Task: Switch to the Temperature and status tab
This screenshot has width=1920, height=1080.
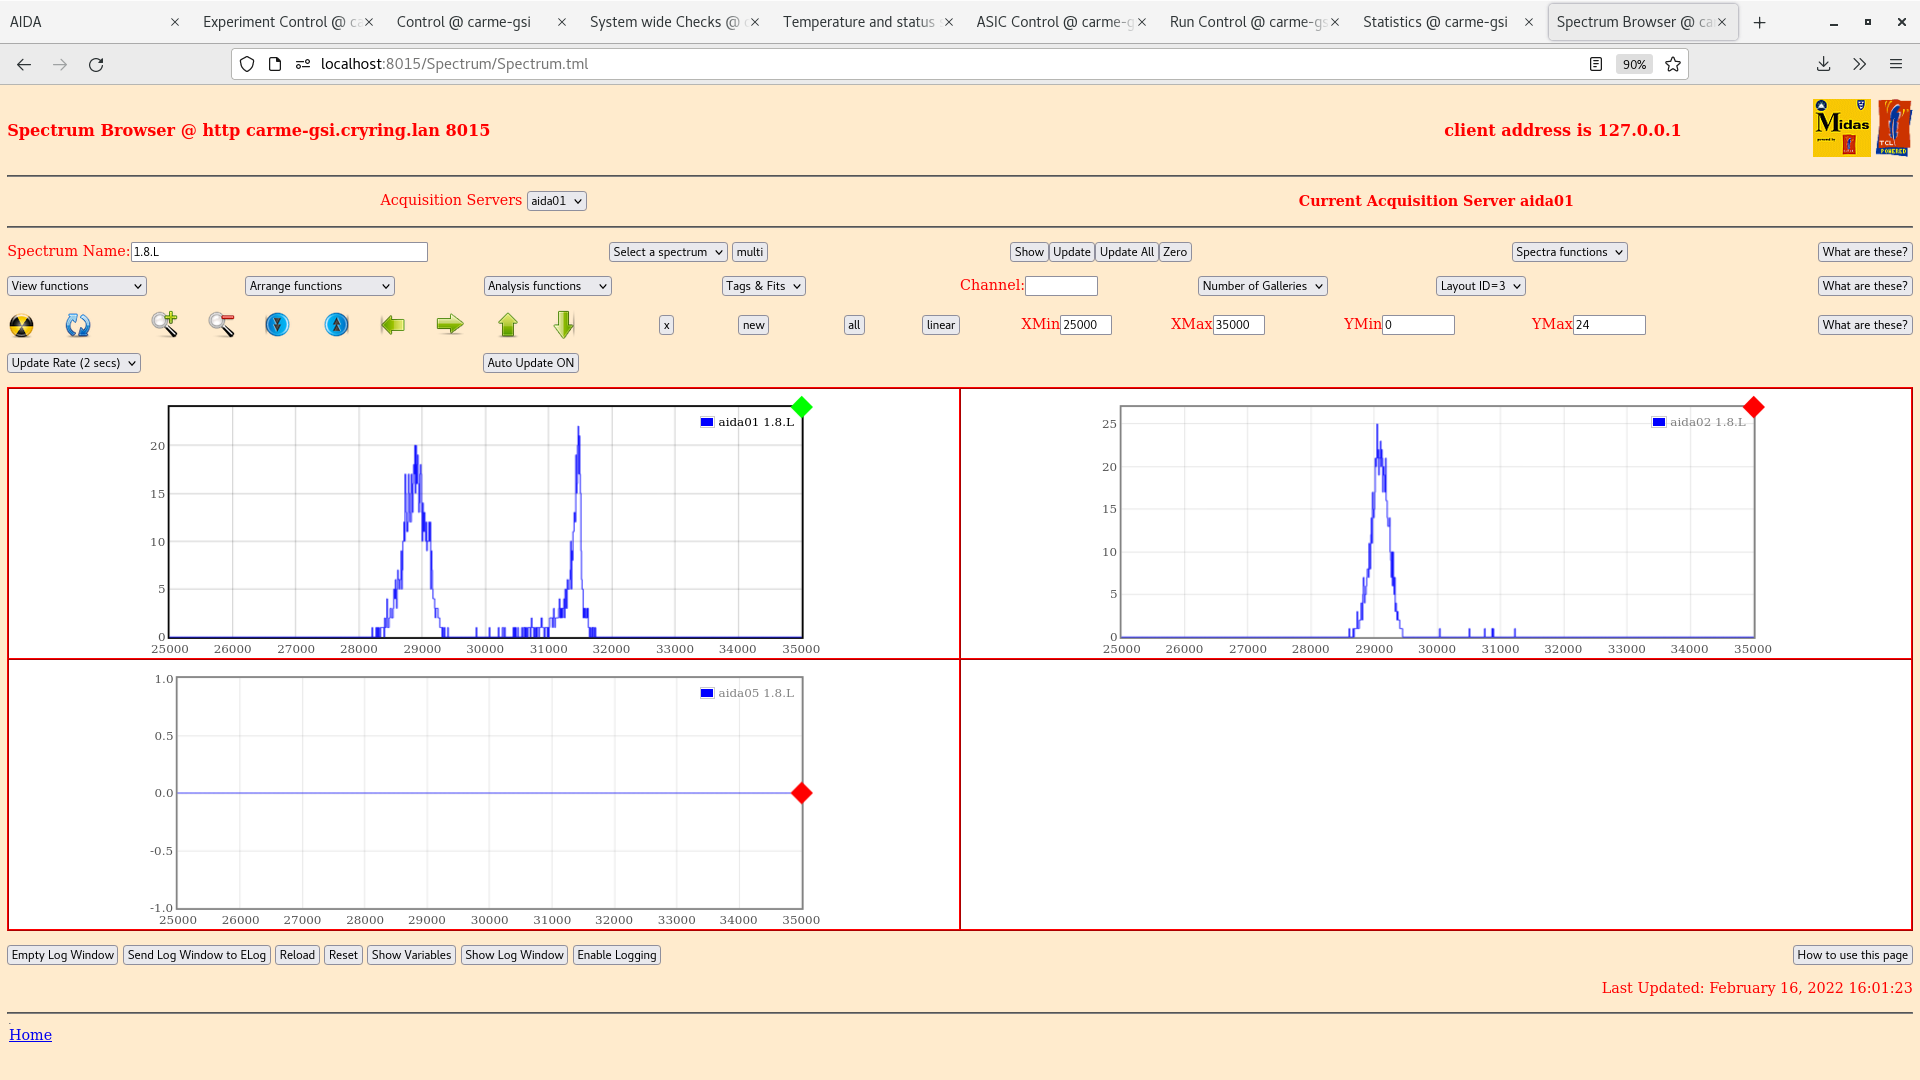Action: pyautogui.click(x=858, y=21)
